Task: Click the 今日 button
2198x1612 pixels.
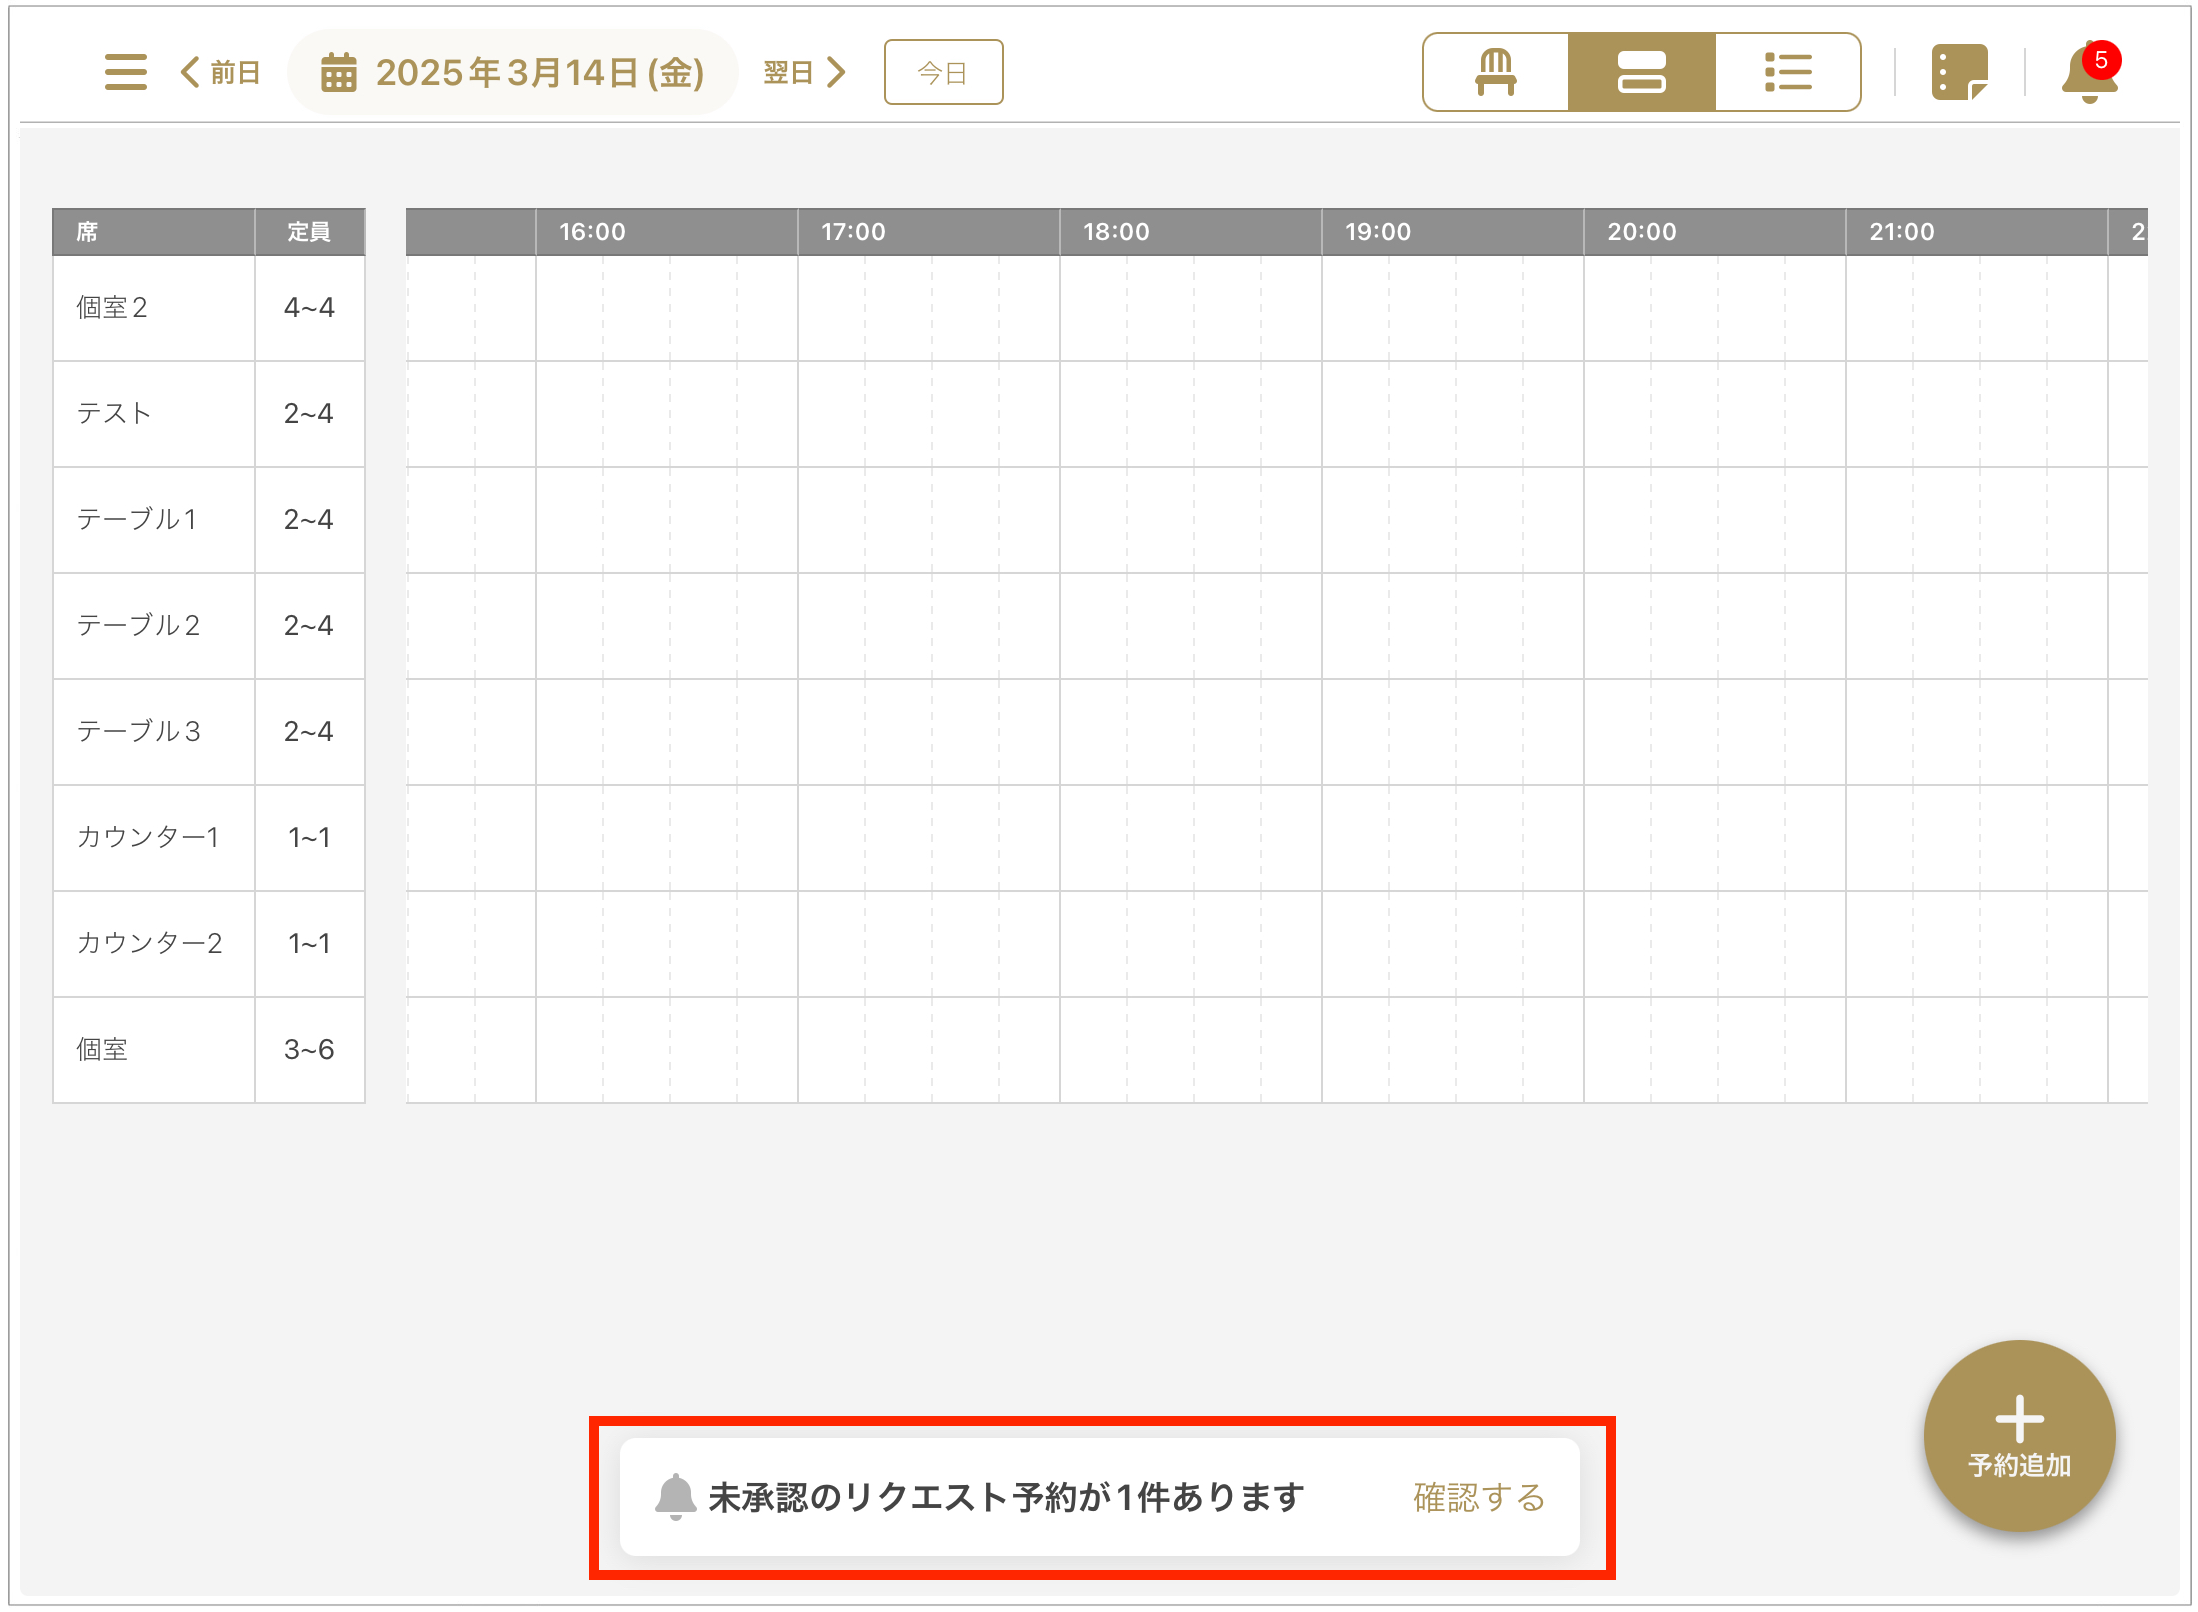Action: pyautogui.click(x=943, y=72)
